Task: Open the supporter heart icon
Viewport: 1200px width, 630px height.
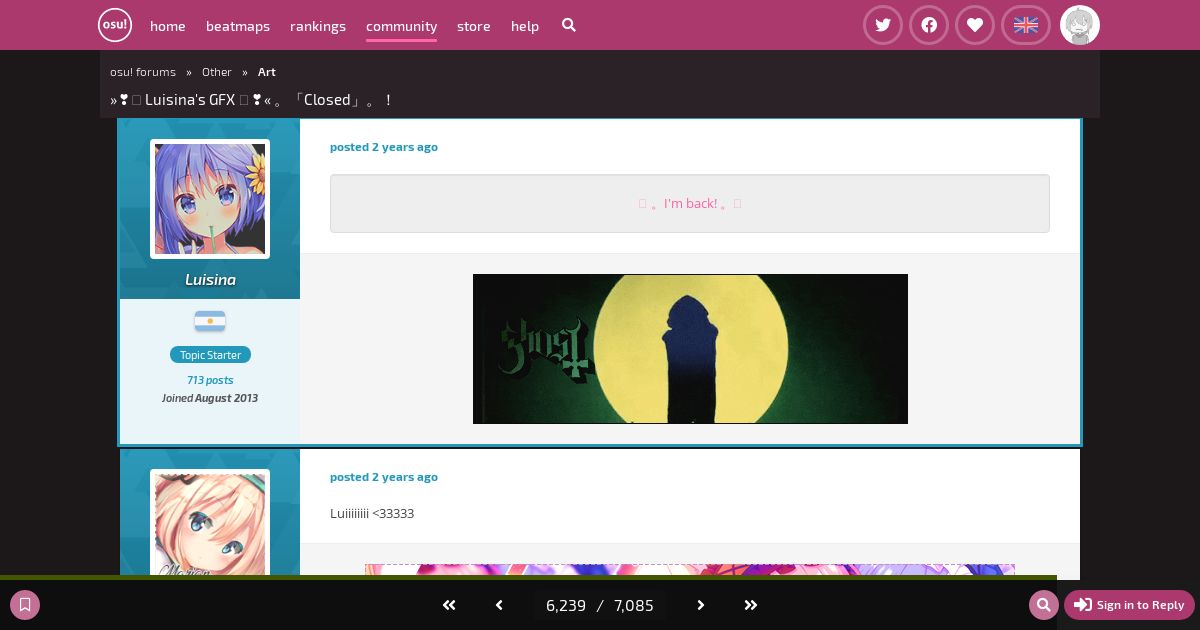Action: click(975, 25)
